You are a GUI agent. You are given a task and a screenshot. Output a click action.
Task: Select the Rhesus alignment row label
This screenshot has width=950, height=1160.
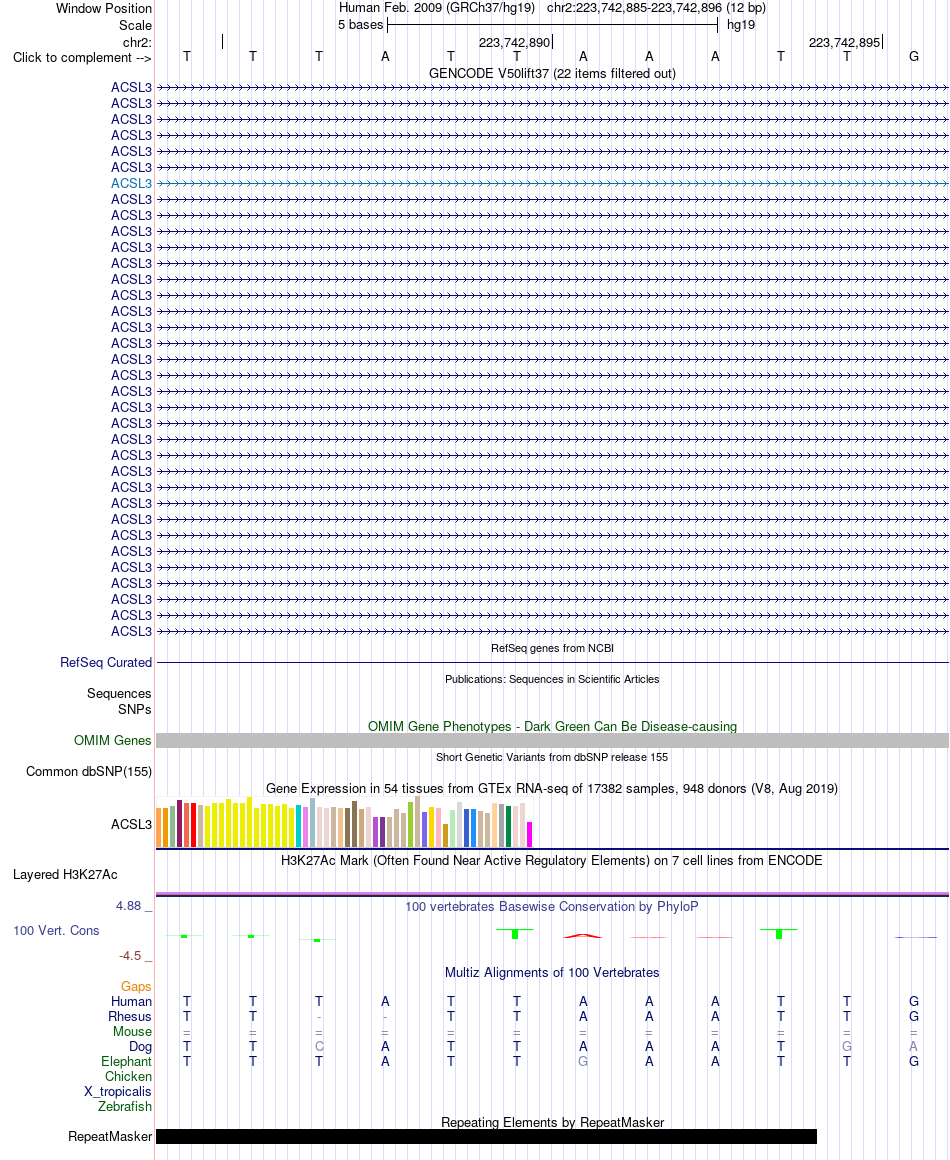coord(130,1016)
